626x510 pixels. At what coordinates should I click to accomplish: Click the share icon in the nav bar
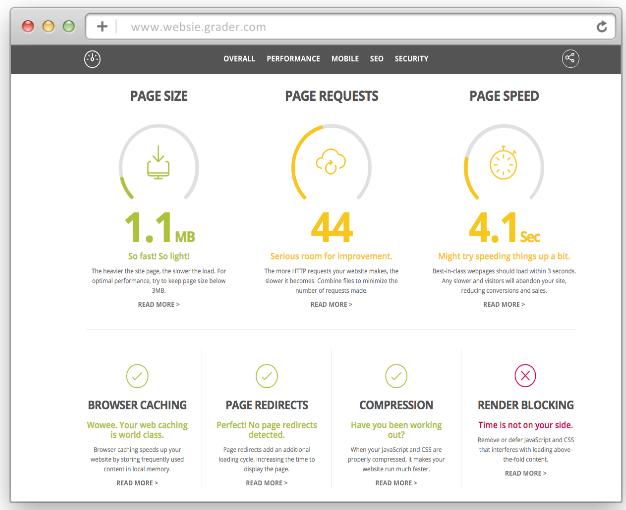[571, 59]
